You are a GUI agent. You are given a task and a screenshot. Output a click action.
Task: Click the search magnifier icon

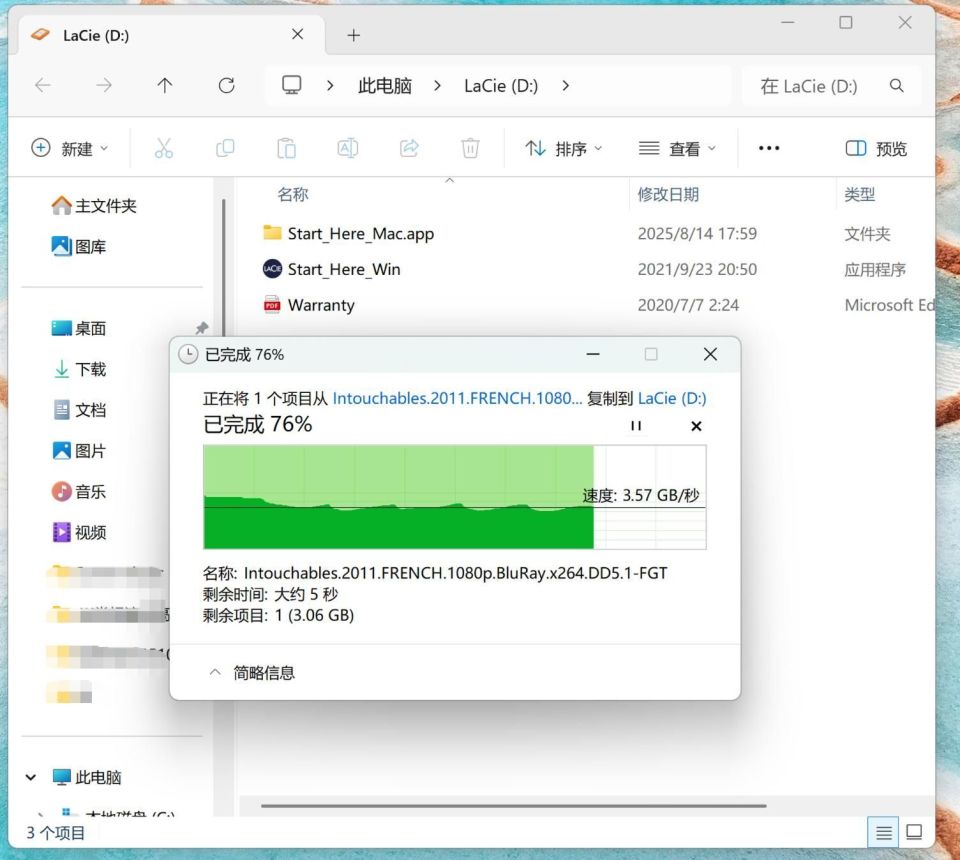(x=896, y=86)
